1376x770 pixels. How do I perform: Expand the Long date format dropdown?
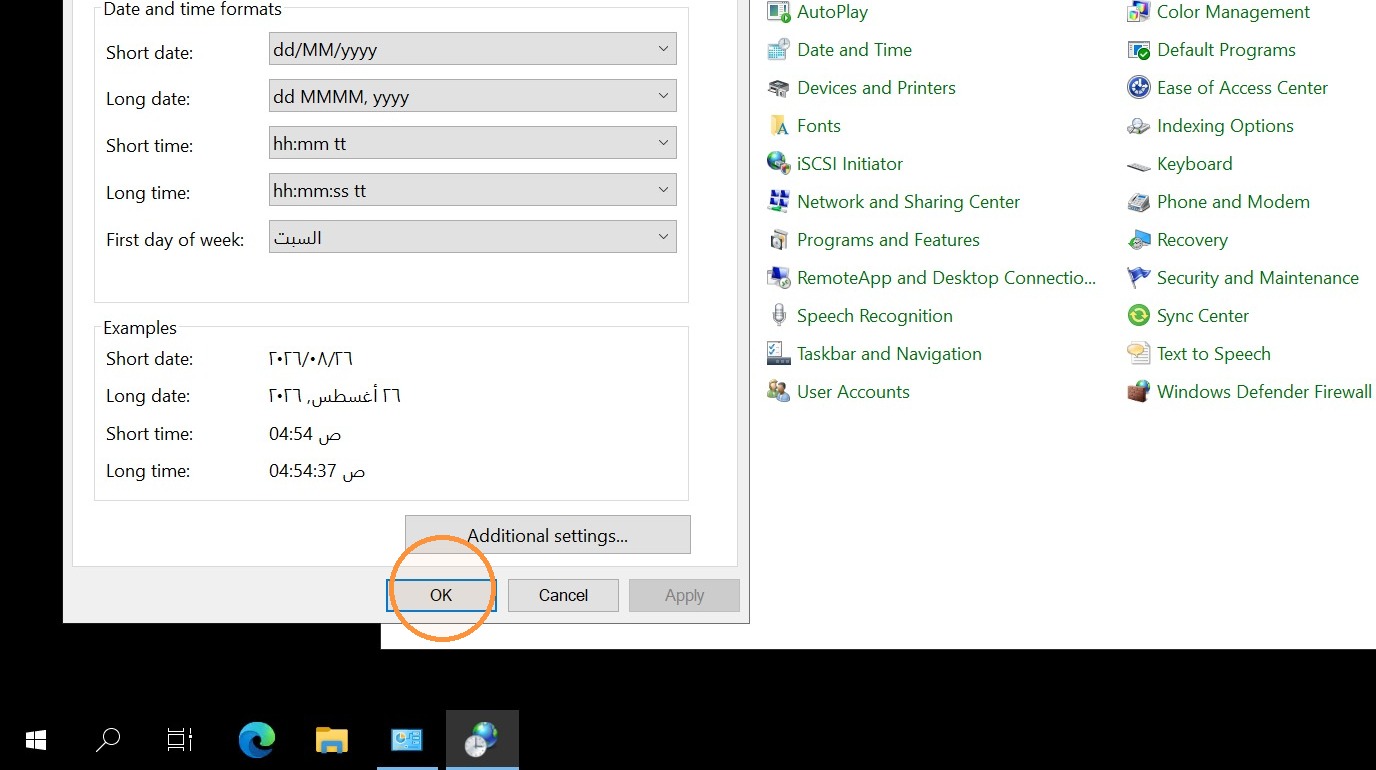coord(473,96)
